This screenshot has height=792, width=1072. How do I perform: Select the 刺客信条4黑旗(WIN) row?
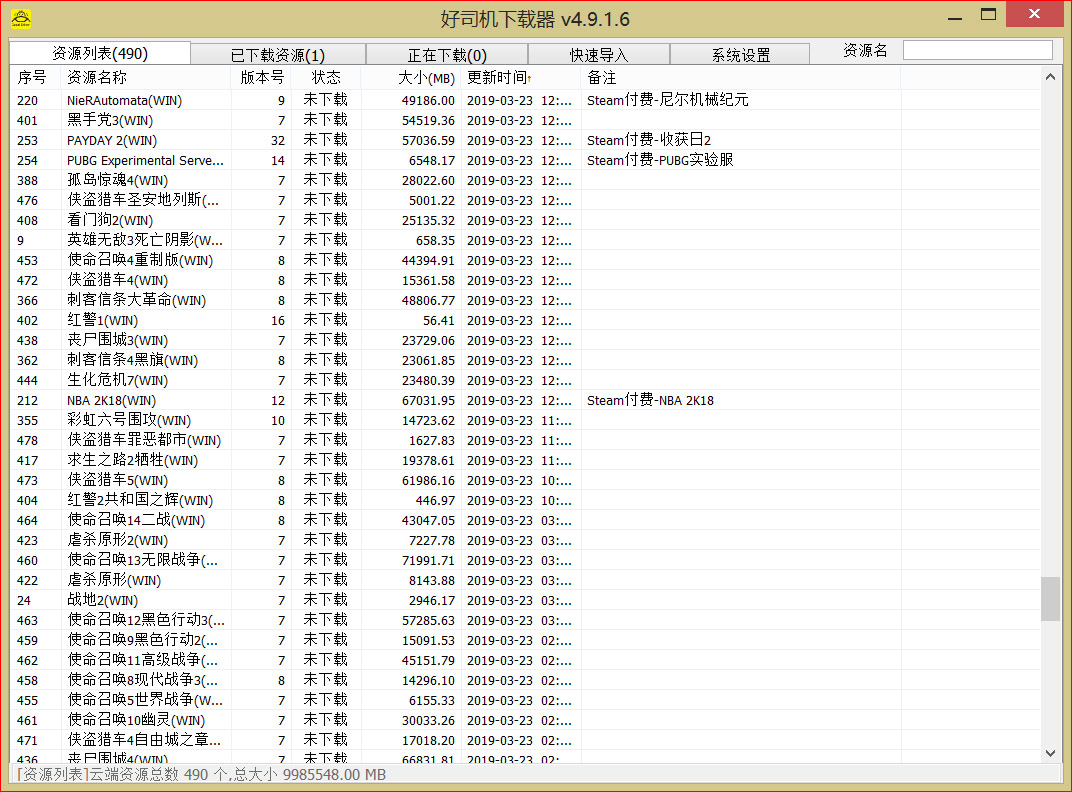click(525, 360)
